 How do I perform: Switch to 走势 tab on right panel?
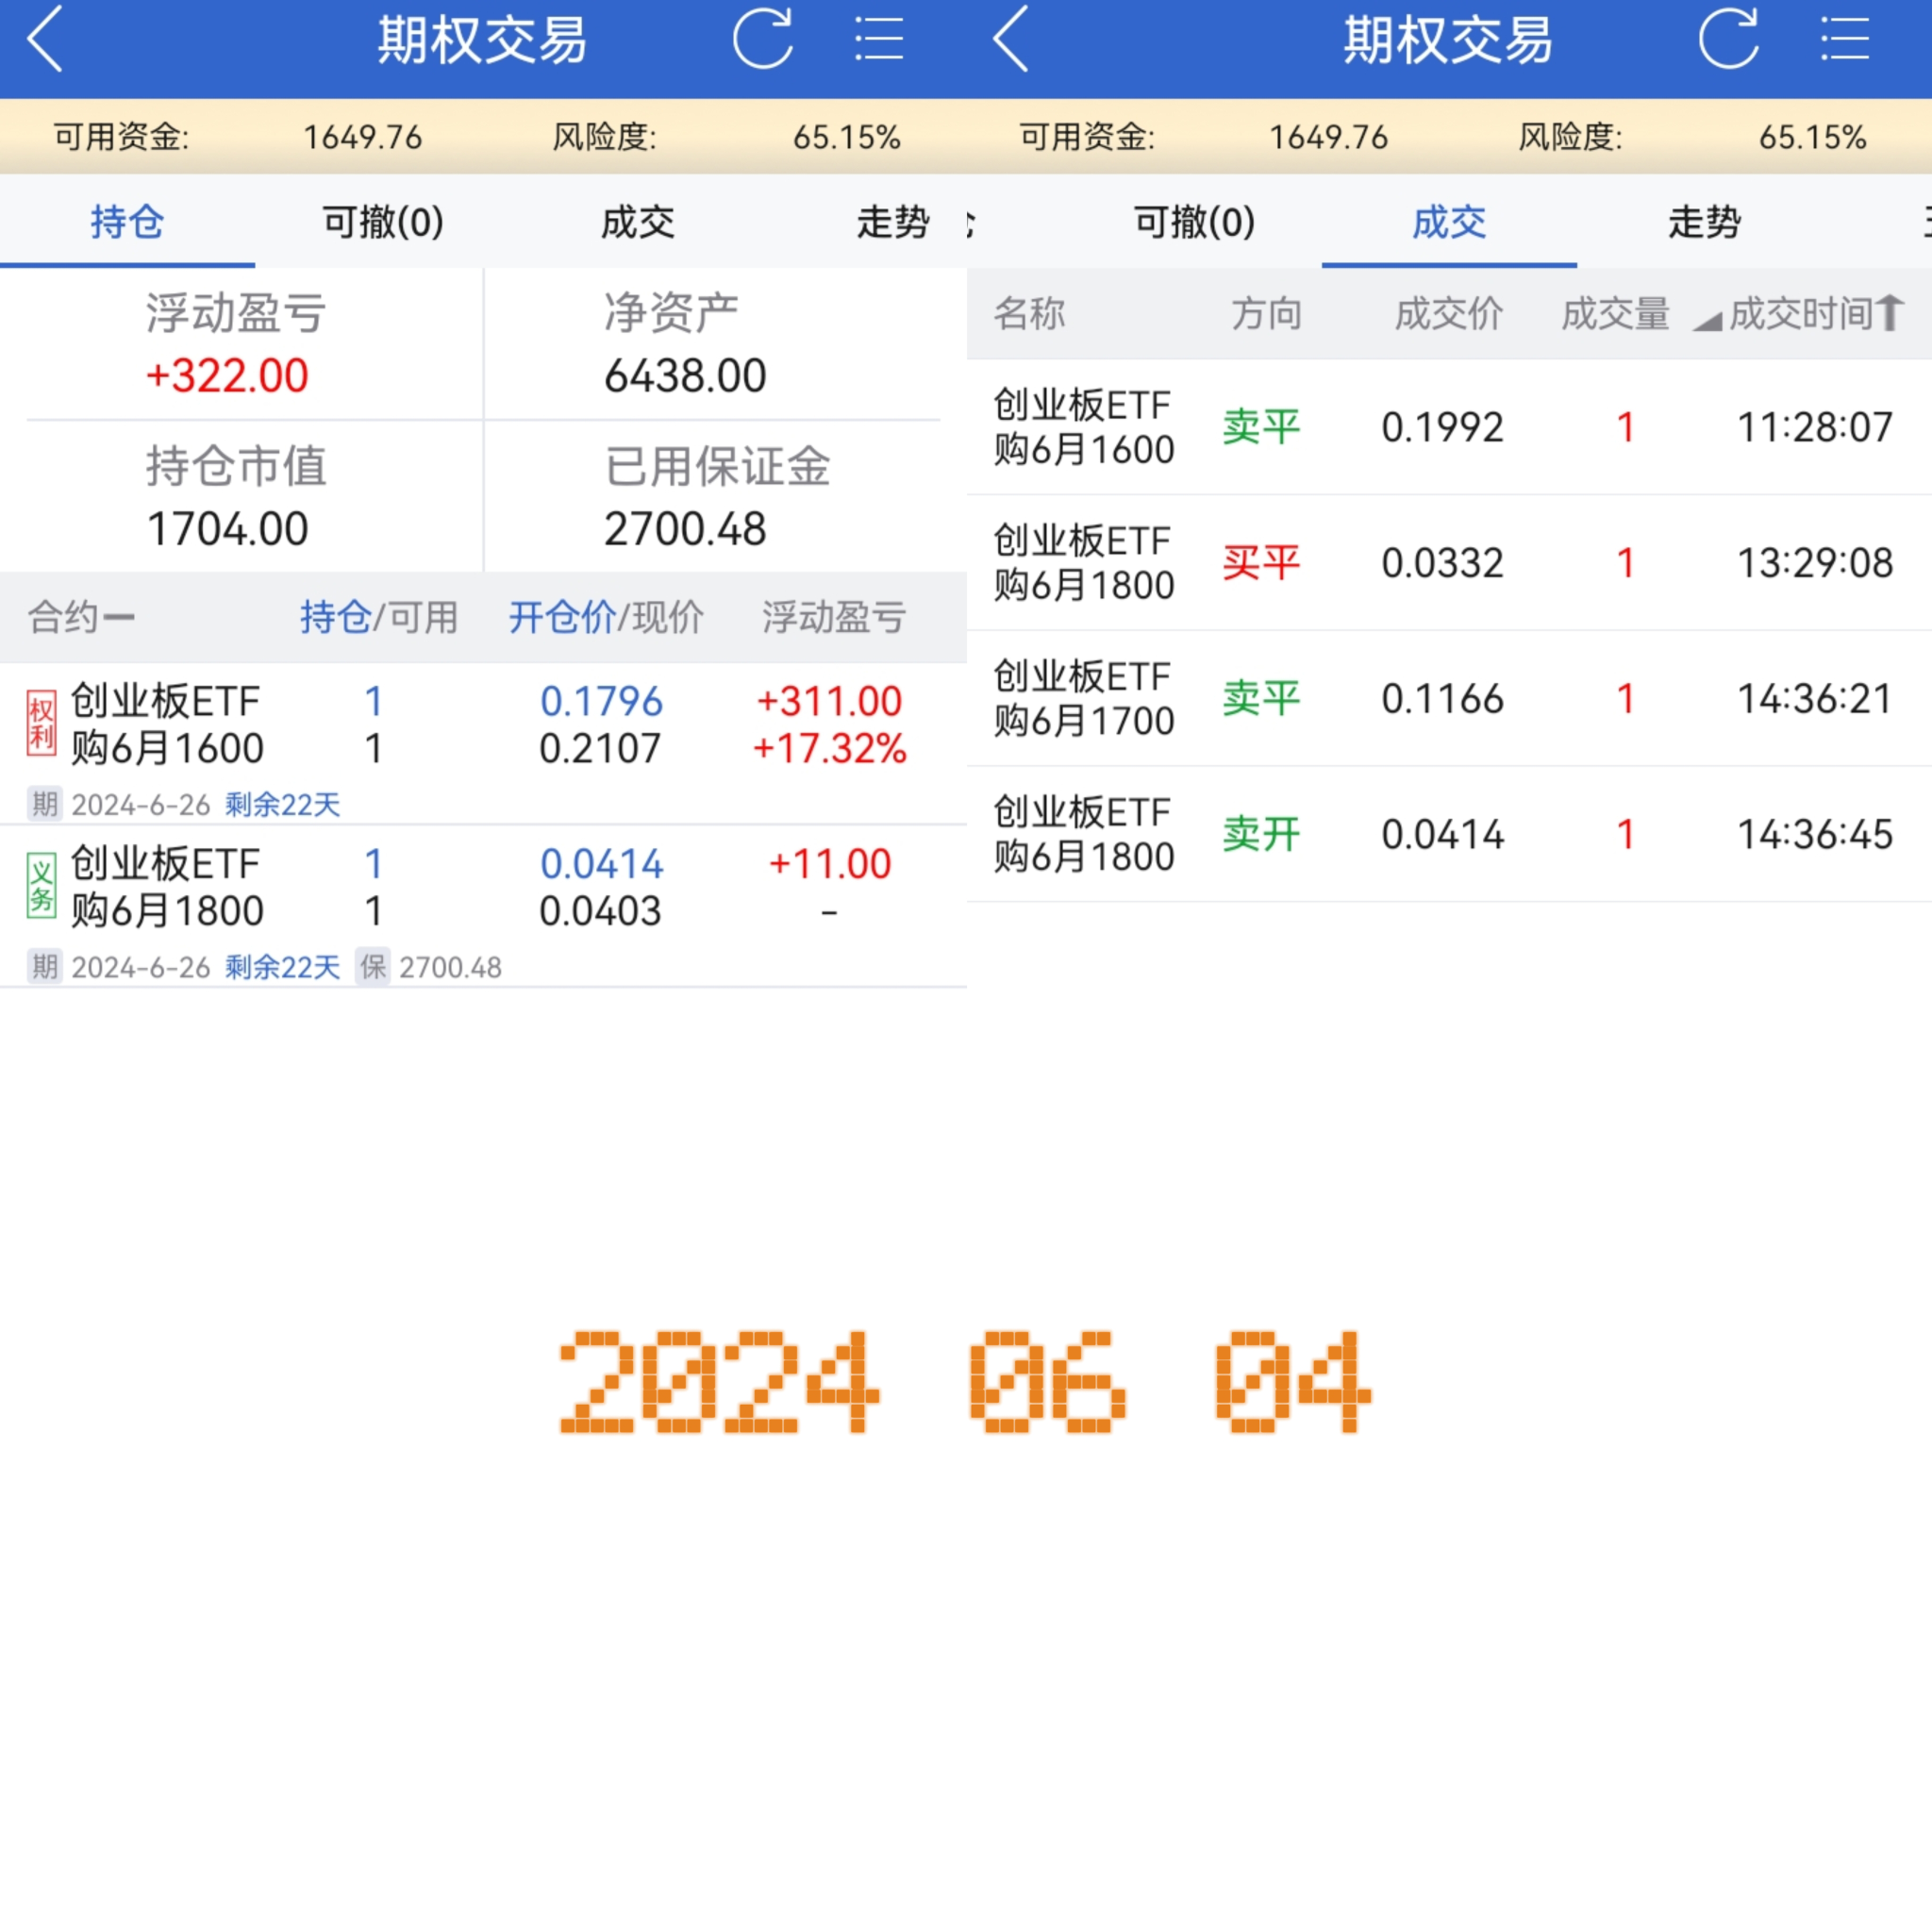(1704, 222)
